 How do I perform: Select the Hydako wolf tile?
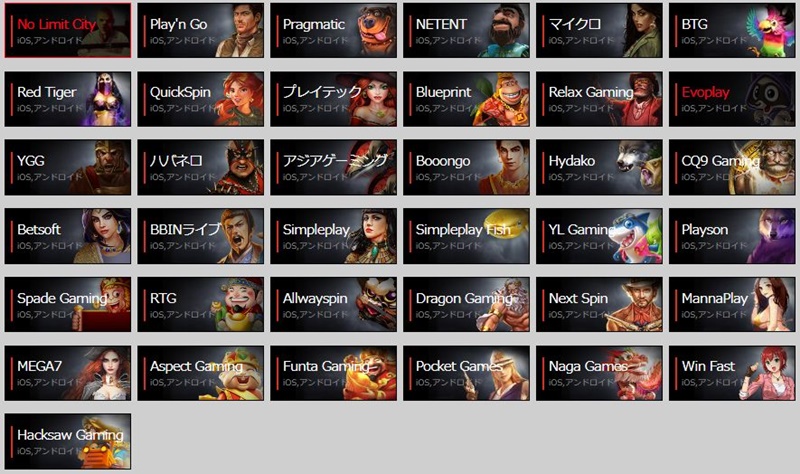pos(599,167)
